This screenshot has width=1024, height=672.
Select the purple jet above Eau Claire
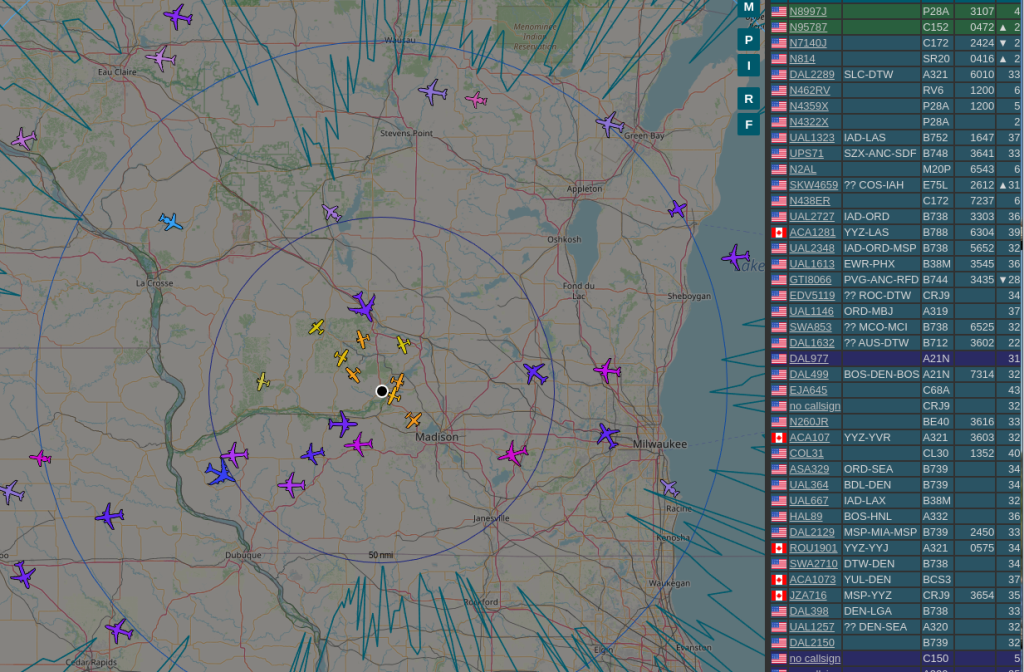coord(178,16)
